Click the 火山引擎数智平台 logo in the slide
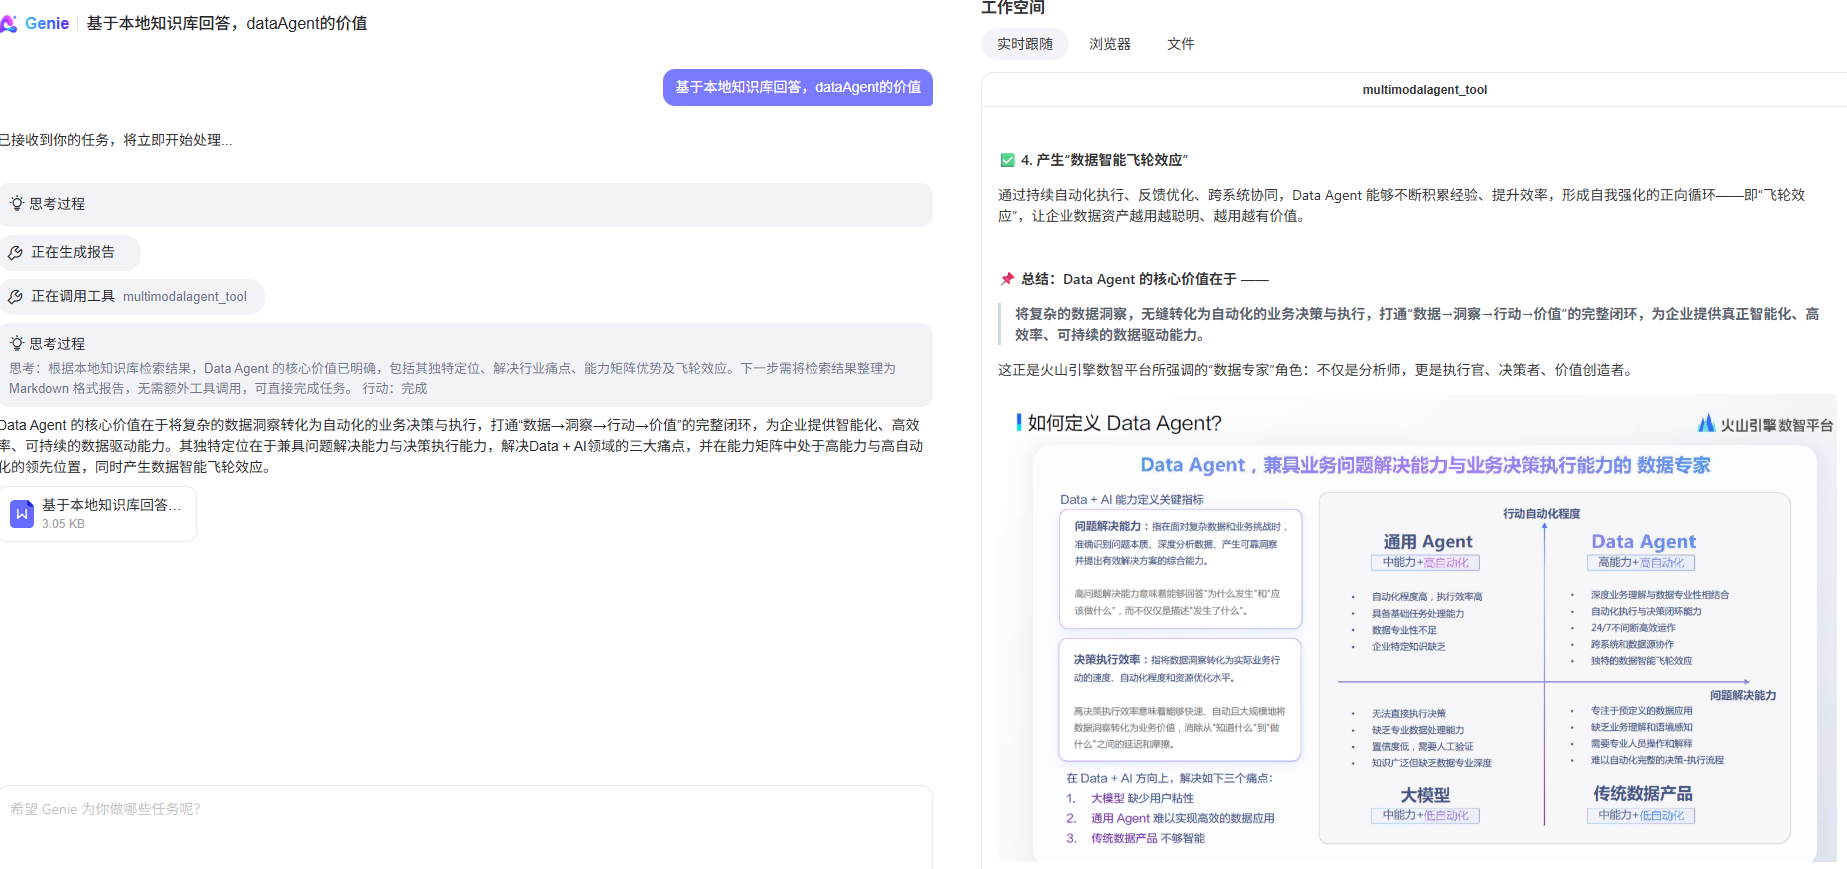The width and height of the screenshot is (1847, 869). tap(1766, 424)
